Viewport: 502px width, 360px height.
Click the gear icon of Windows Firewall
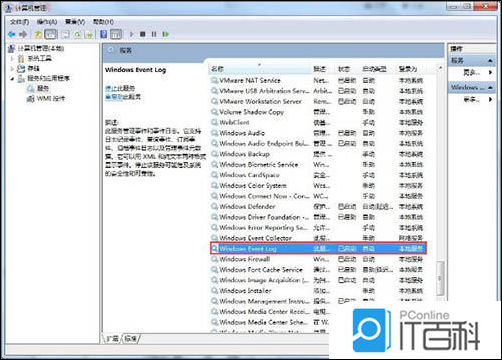pos(214,259)
